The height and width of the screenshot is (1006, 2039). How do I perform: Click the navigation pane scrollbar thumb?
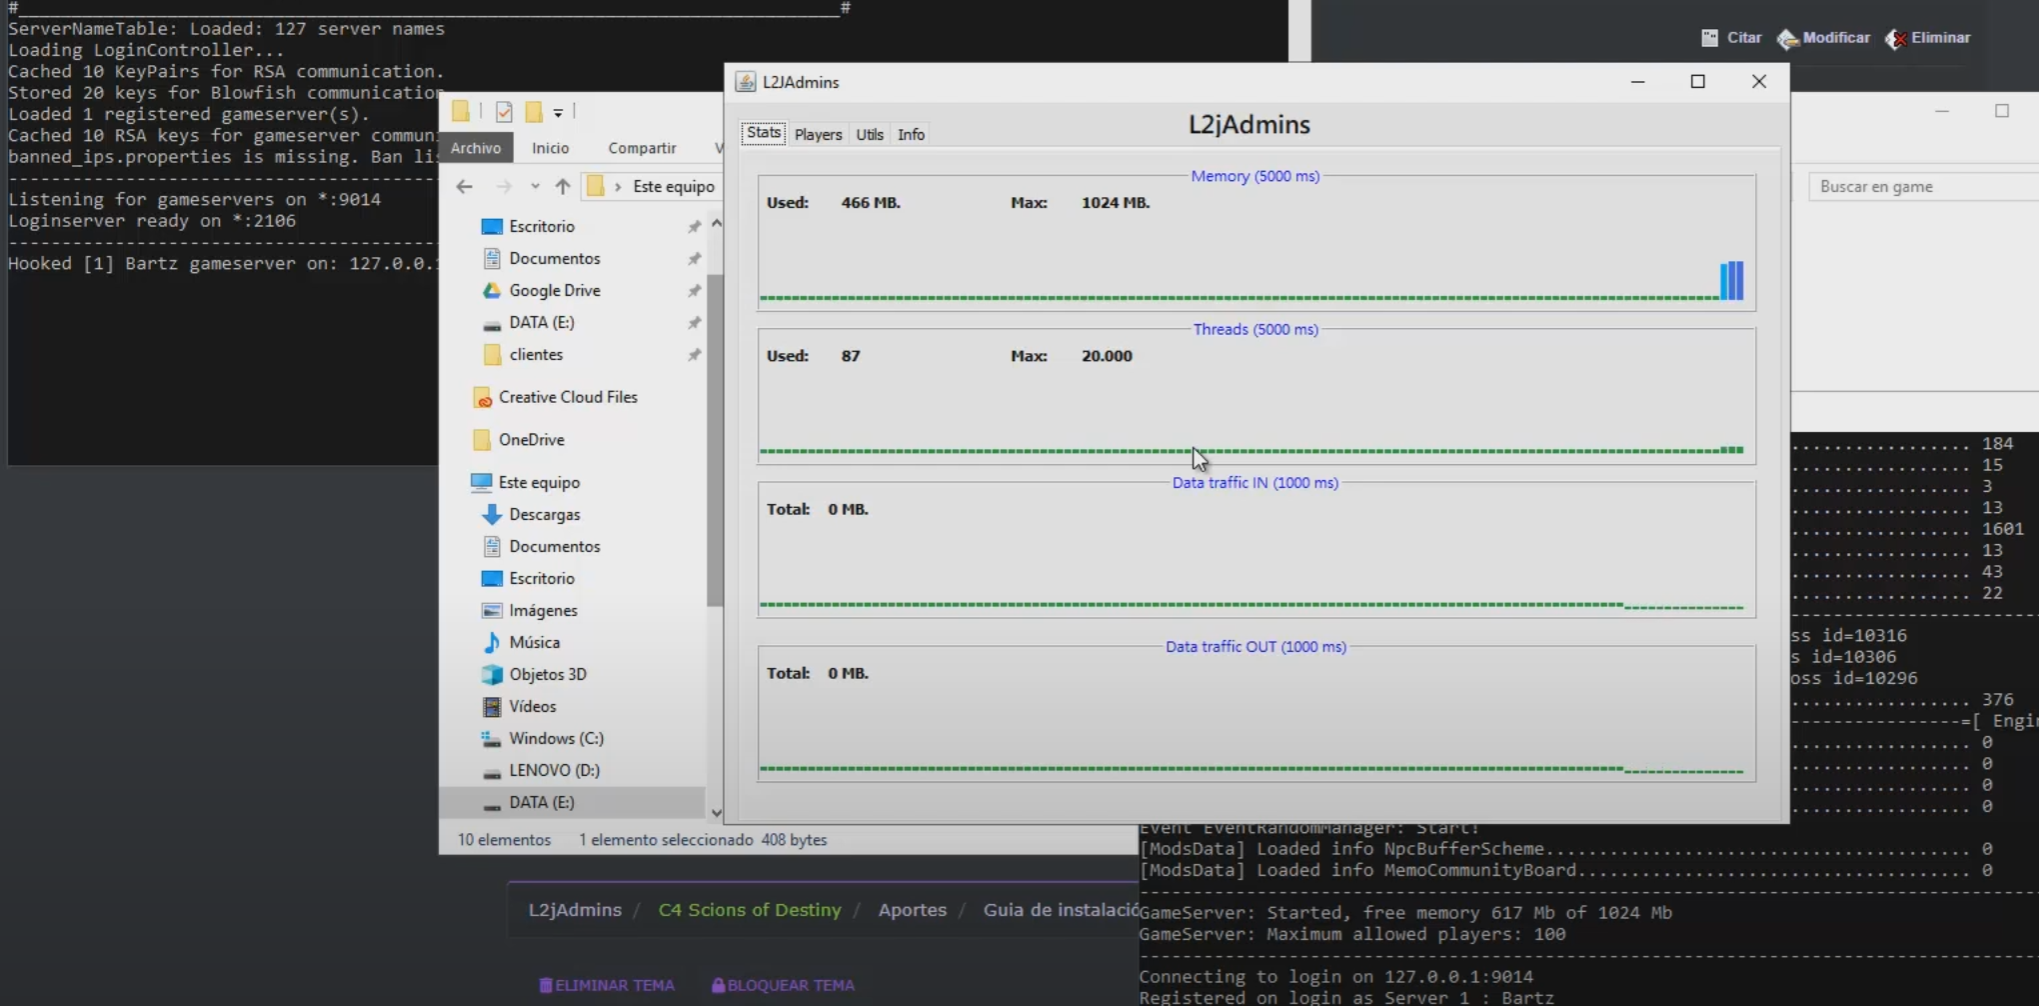pos(715,440)
